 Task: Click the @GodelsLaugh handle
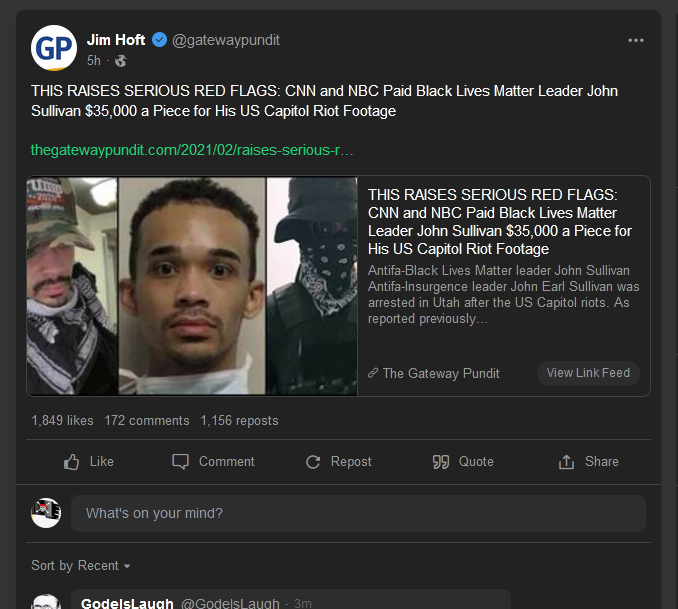click(x=230, y=603)
